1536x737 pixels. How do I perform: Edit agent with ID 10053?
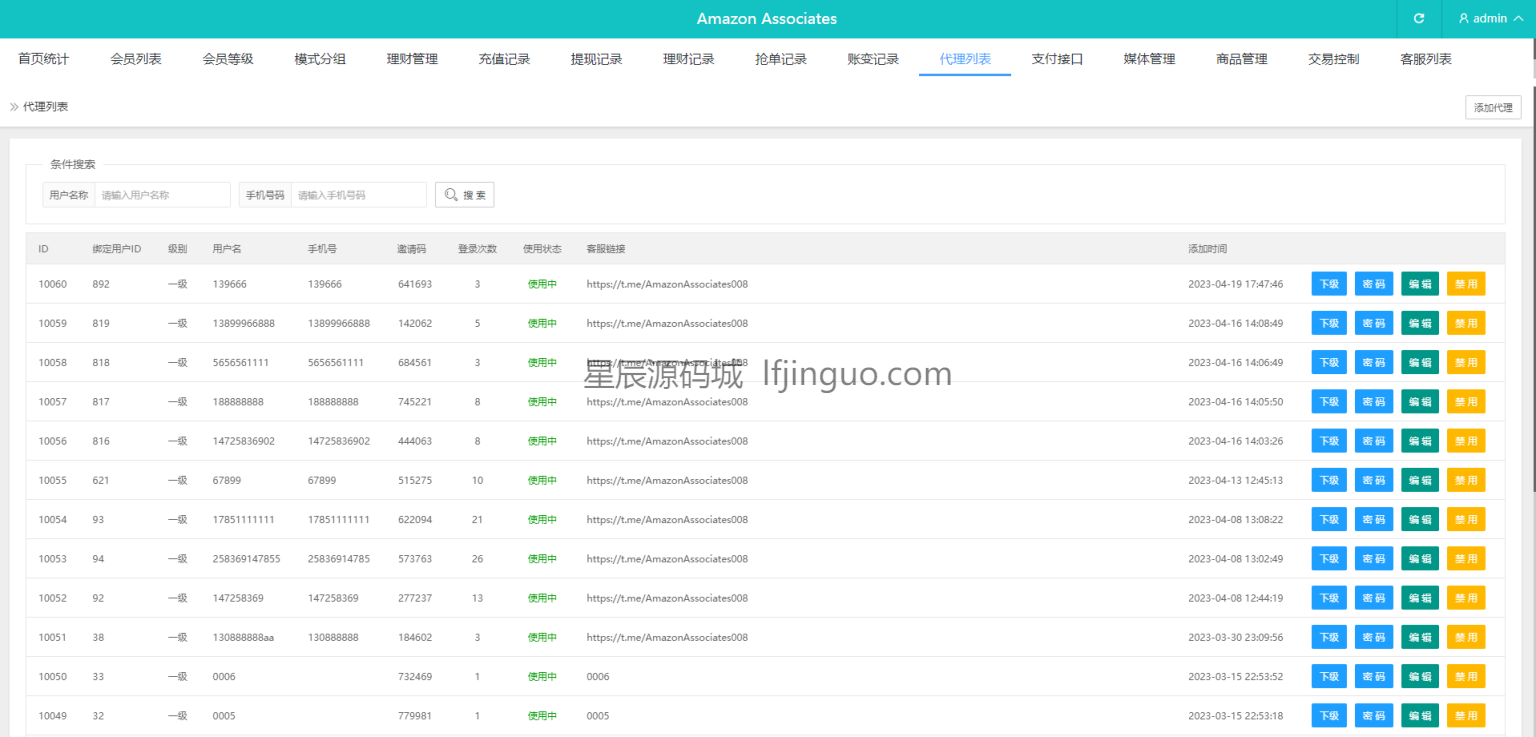(1420, 558)
